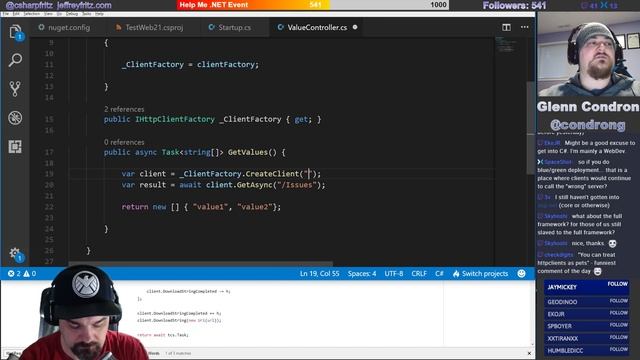
Task: Click the "/Issues" string on line 20
Action: pos(297,185)
